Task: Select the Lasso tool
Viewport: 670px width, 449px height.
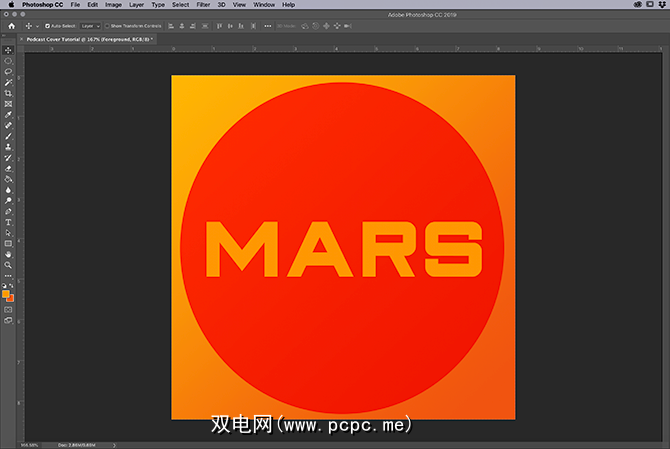Action: point(8,71)
